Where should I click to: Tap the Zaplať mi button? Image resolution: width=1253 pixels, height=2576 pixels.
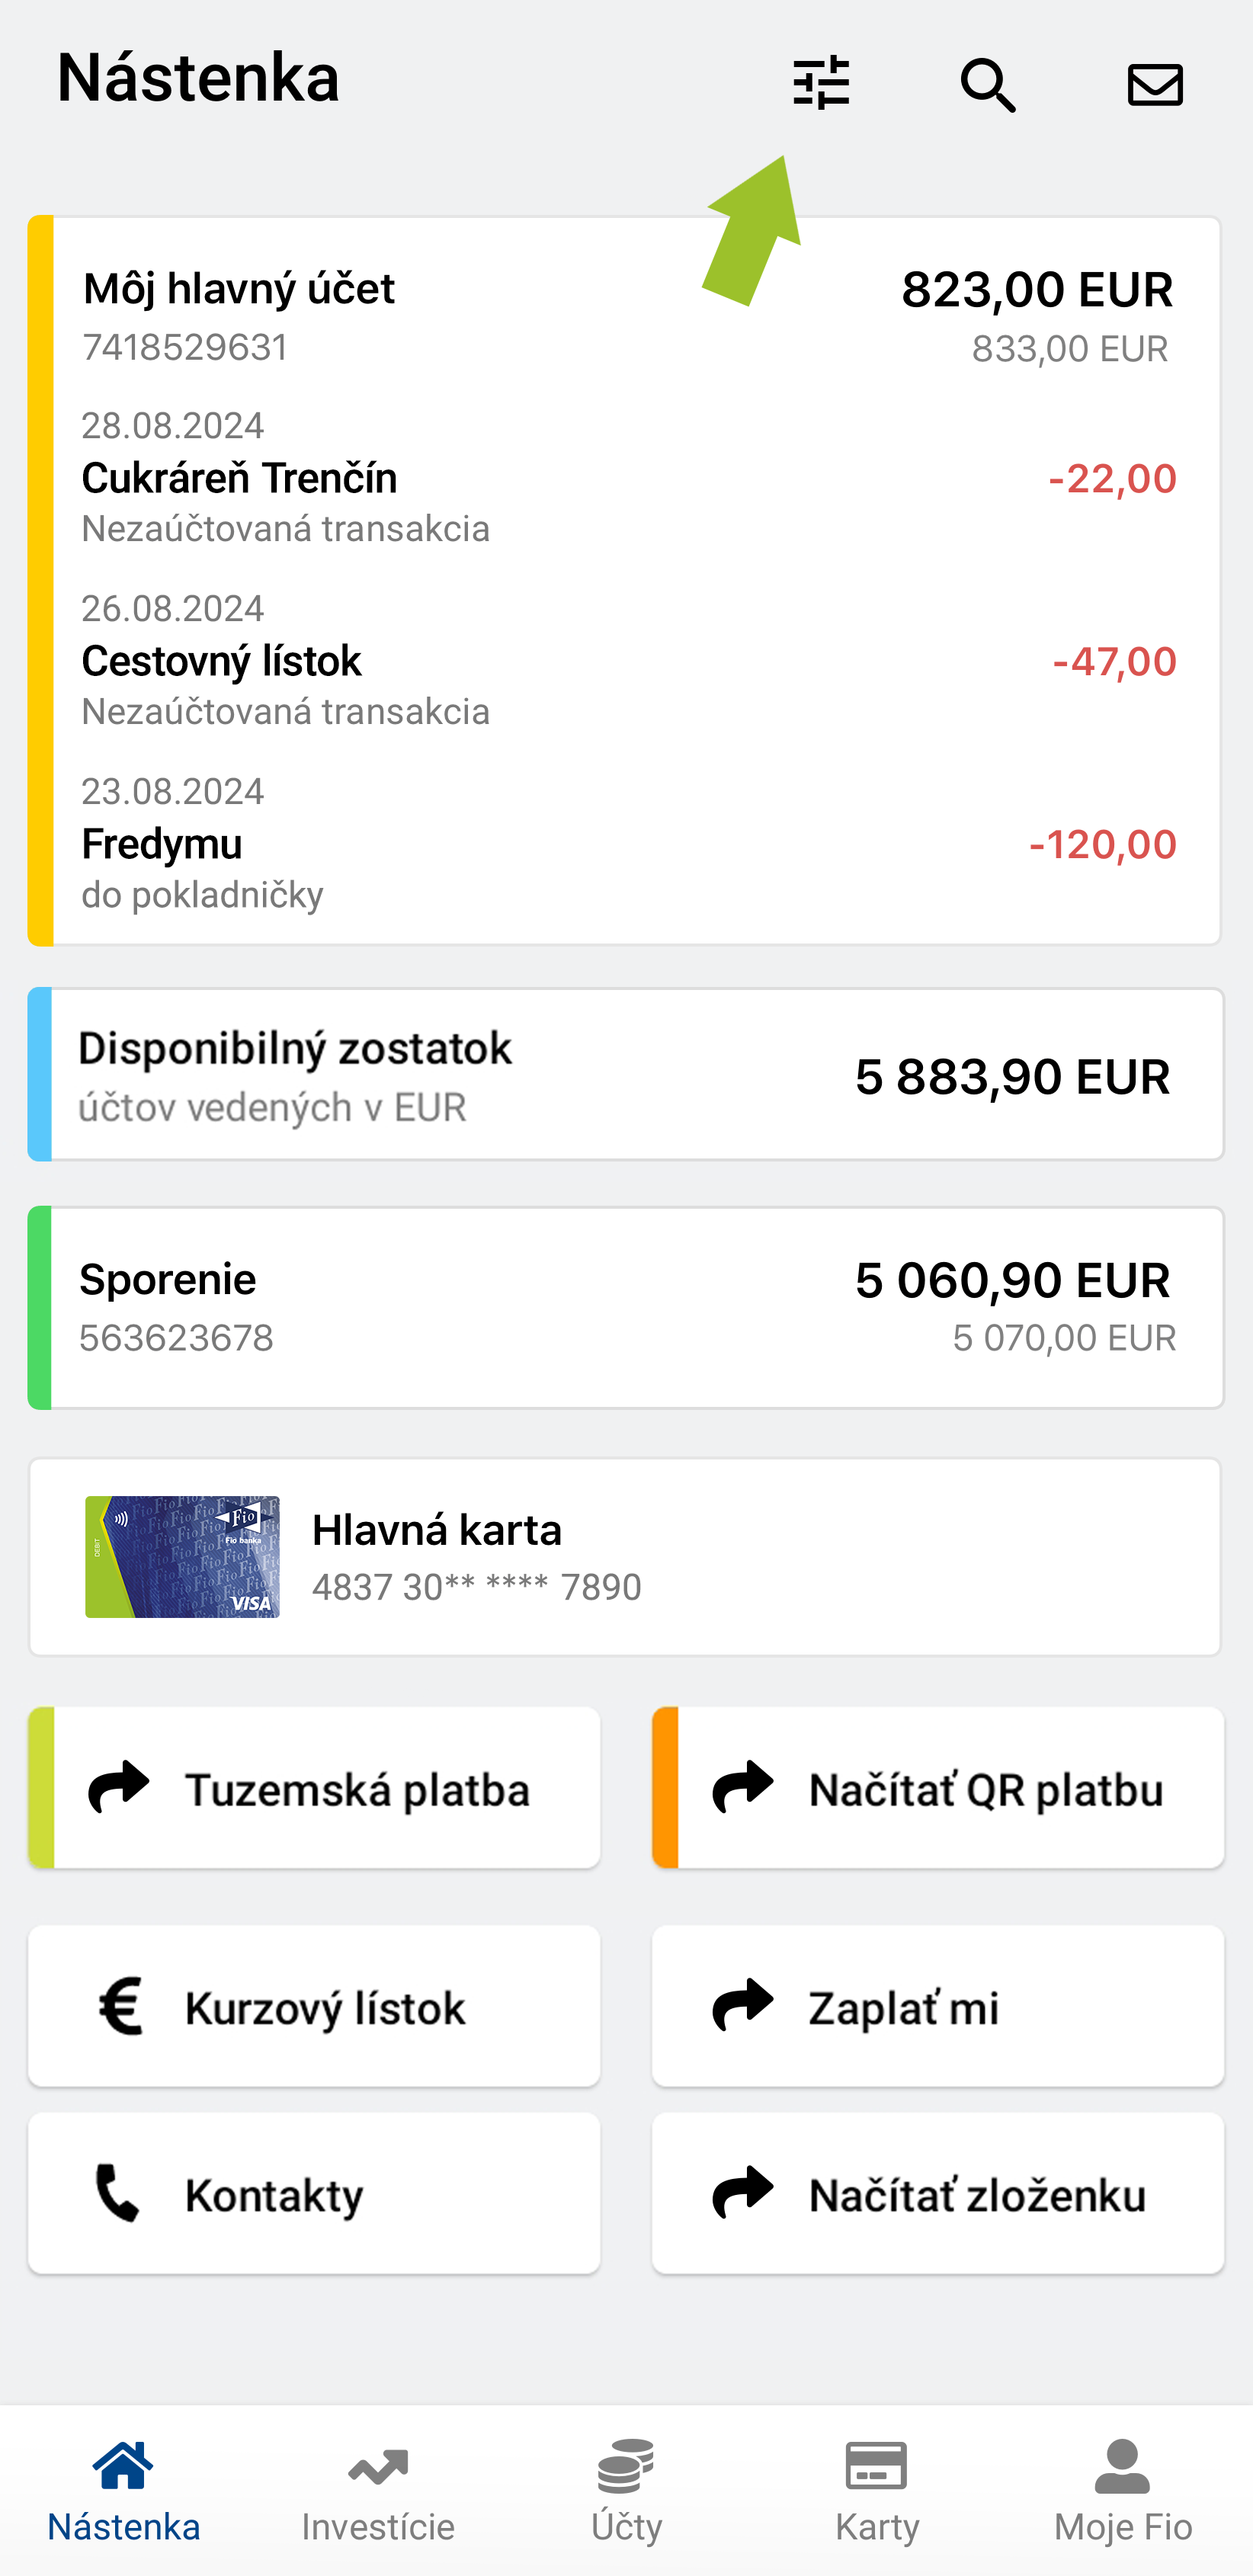click(937, 2007)
